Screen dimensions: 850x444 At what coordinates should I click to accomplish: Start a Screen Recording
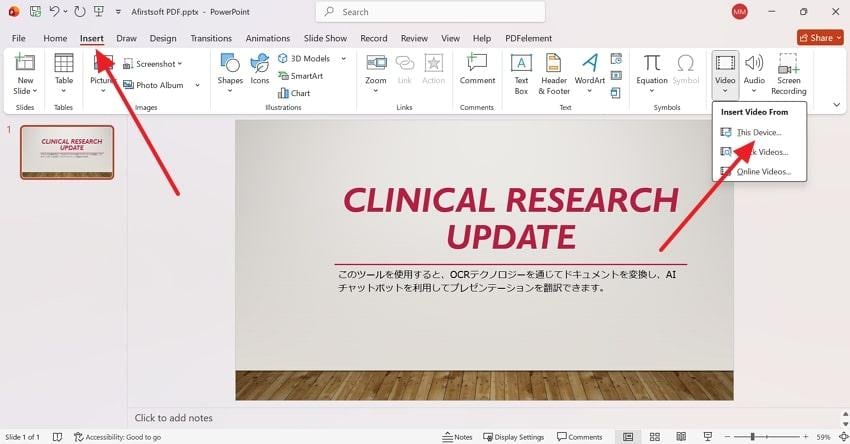pos(788,75)
